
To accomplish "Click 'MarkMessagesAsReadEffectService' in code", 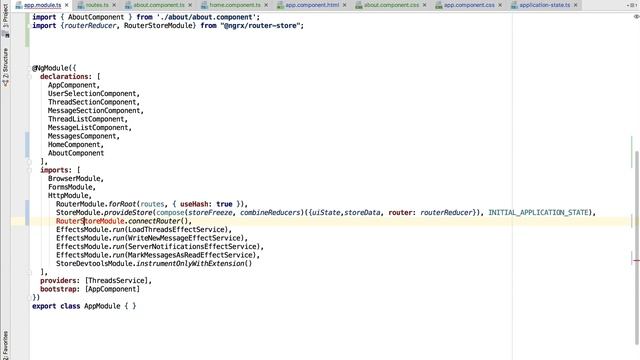I will pyautogui.click(x=190, y=255).
